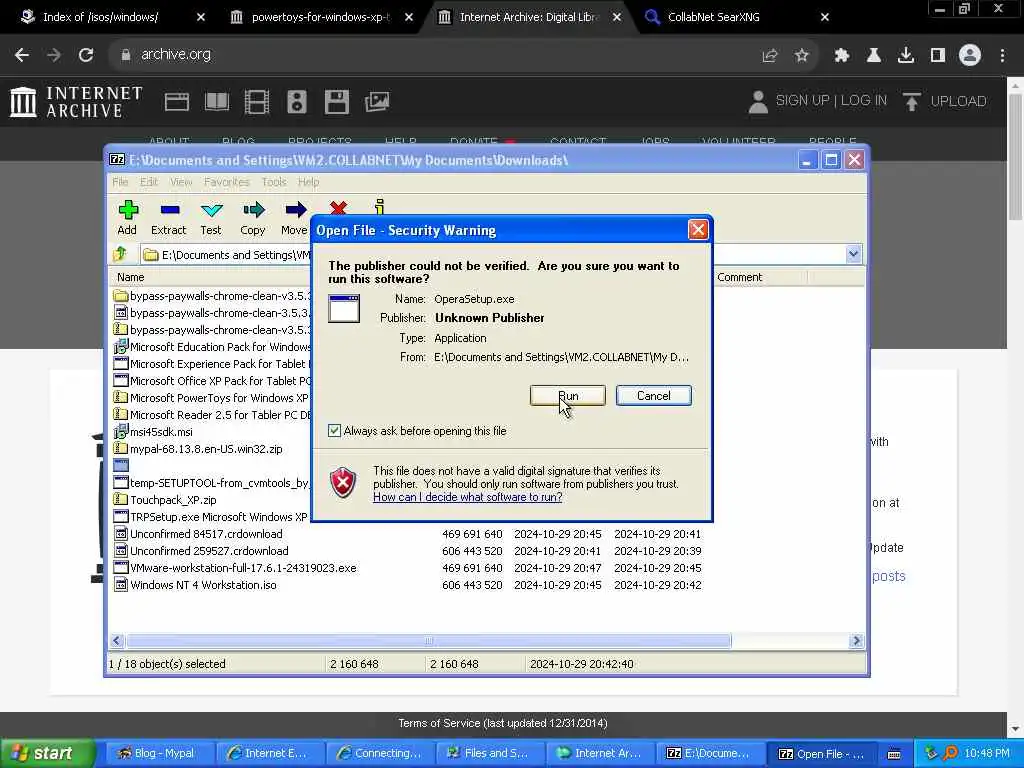Screen dimensions: 1024x768
Task: Click the Add tool in 7-Zip
Action: tap(127, 218)
